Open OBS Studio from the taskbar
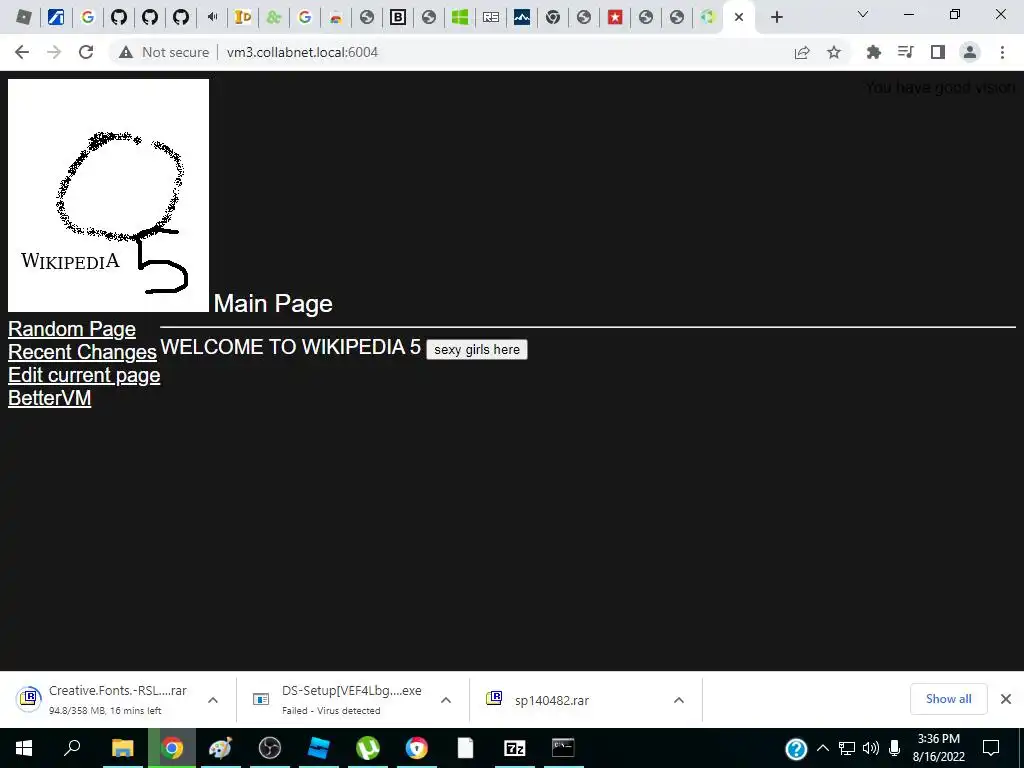The image size is (1024, 768). [270, 748]
